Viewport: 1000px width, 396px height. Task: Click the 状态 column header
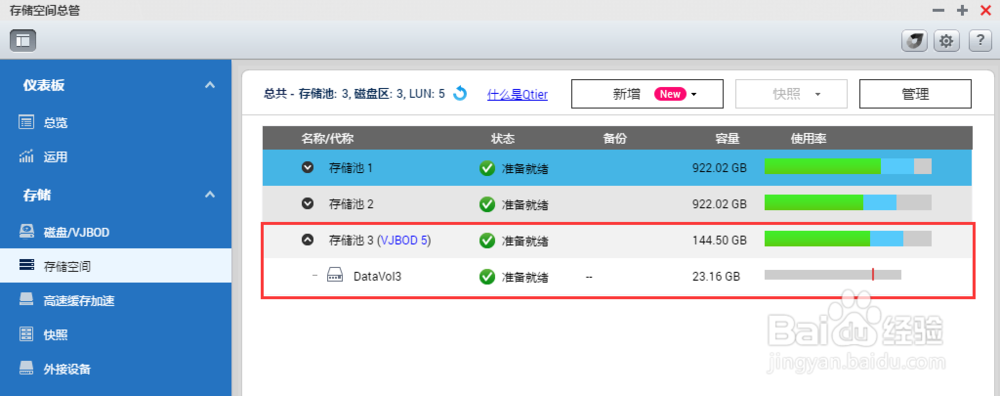click(x=503, y=138)
